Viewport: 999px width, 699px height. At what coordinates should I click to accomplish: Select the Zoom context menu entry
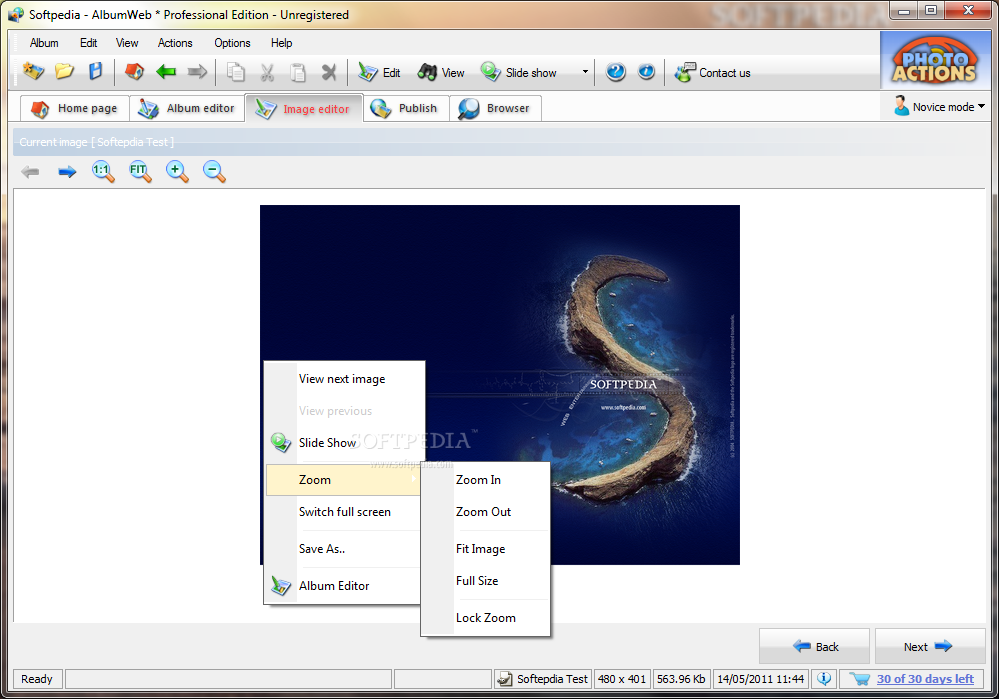click(x=343, y=480)
